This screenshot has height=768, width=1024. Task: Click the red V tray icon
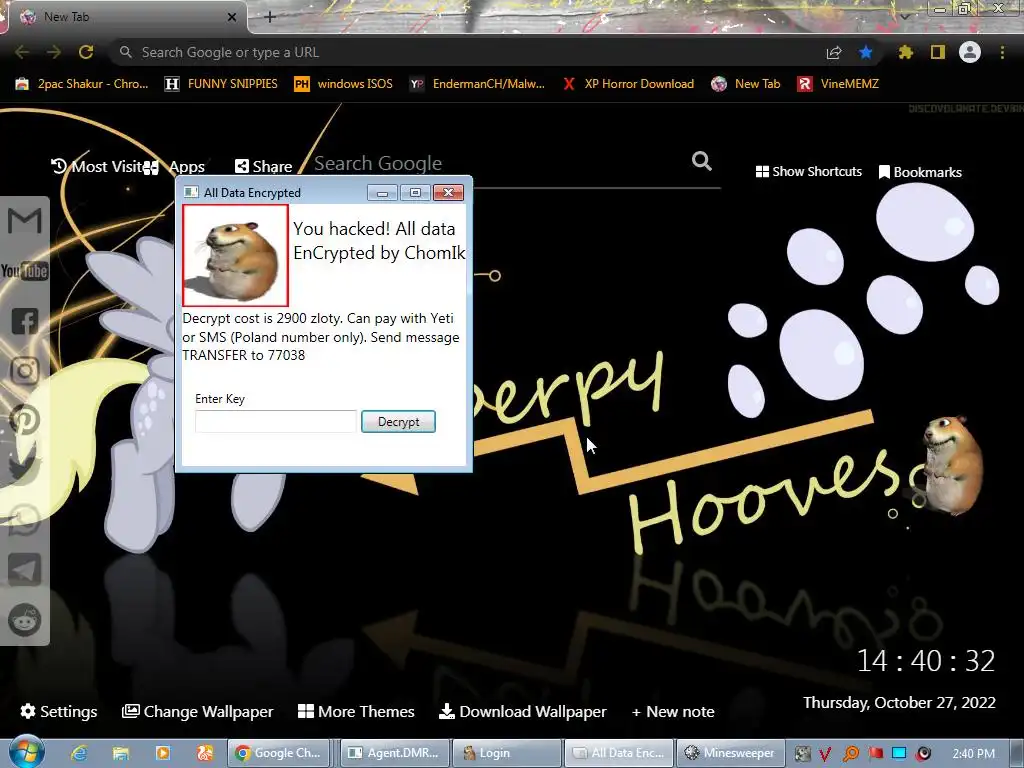[825, 754]
